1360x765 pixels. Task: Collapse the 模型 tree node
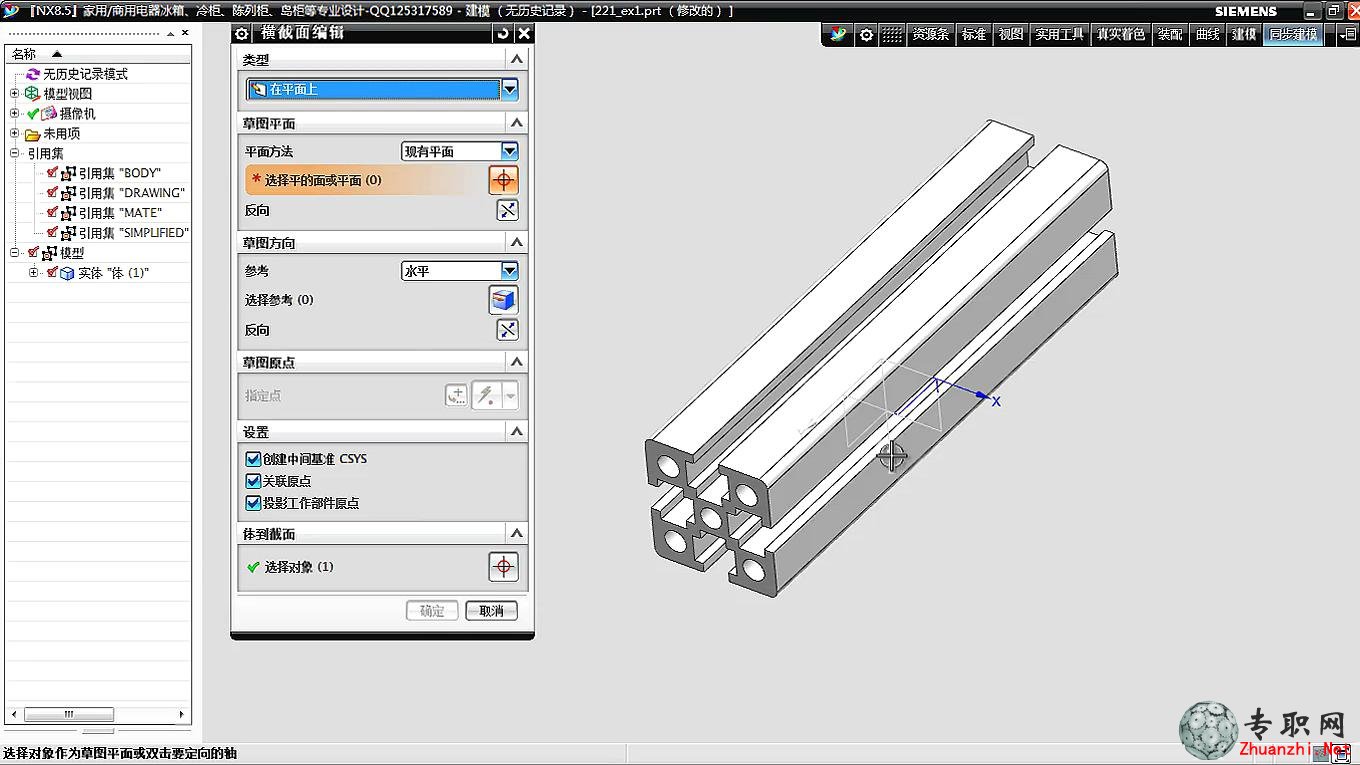[x=15, y=253]
